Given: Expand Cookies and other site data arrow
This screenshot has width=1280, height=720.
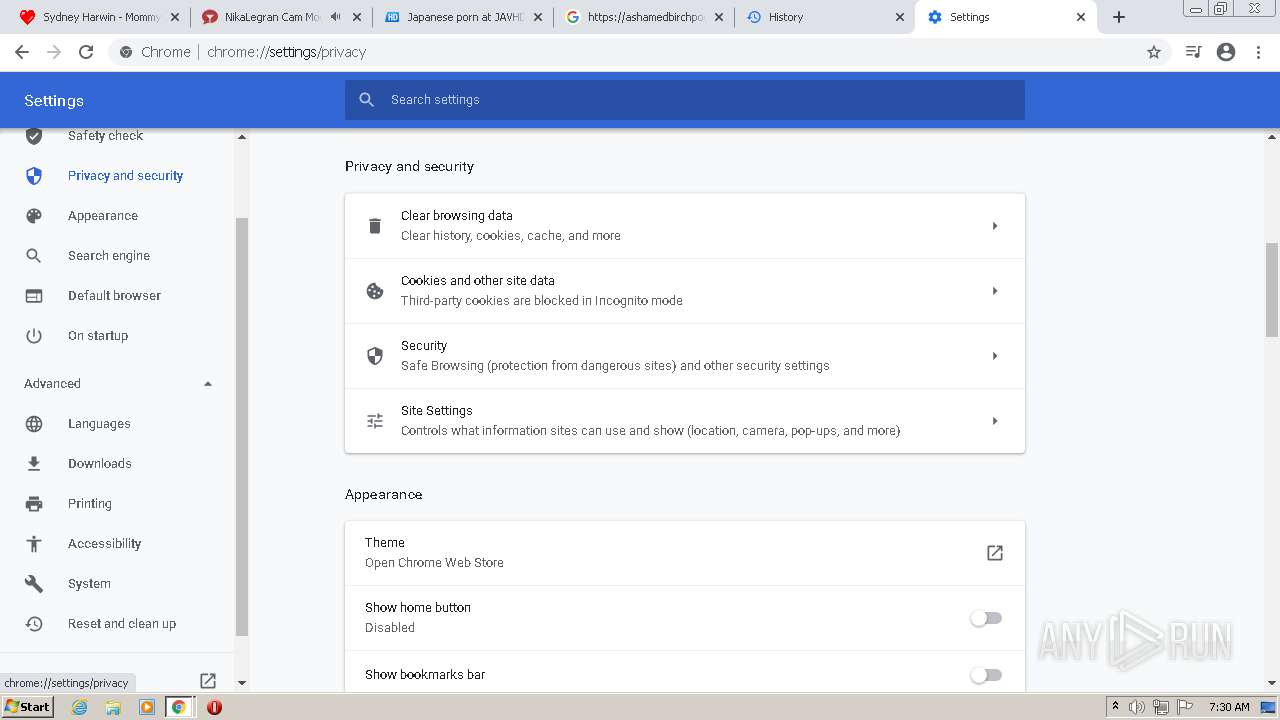Looking at the screenshot, I should click(x=995, y=291).
